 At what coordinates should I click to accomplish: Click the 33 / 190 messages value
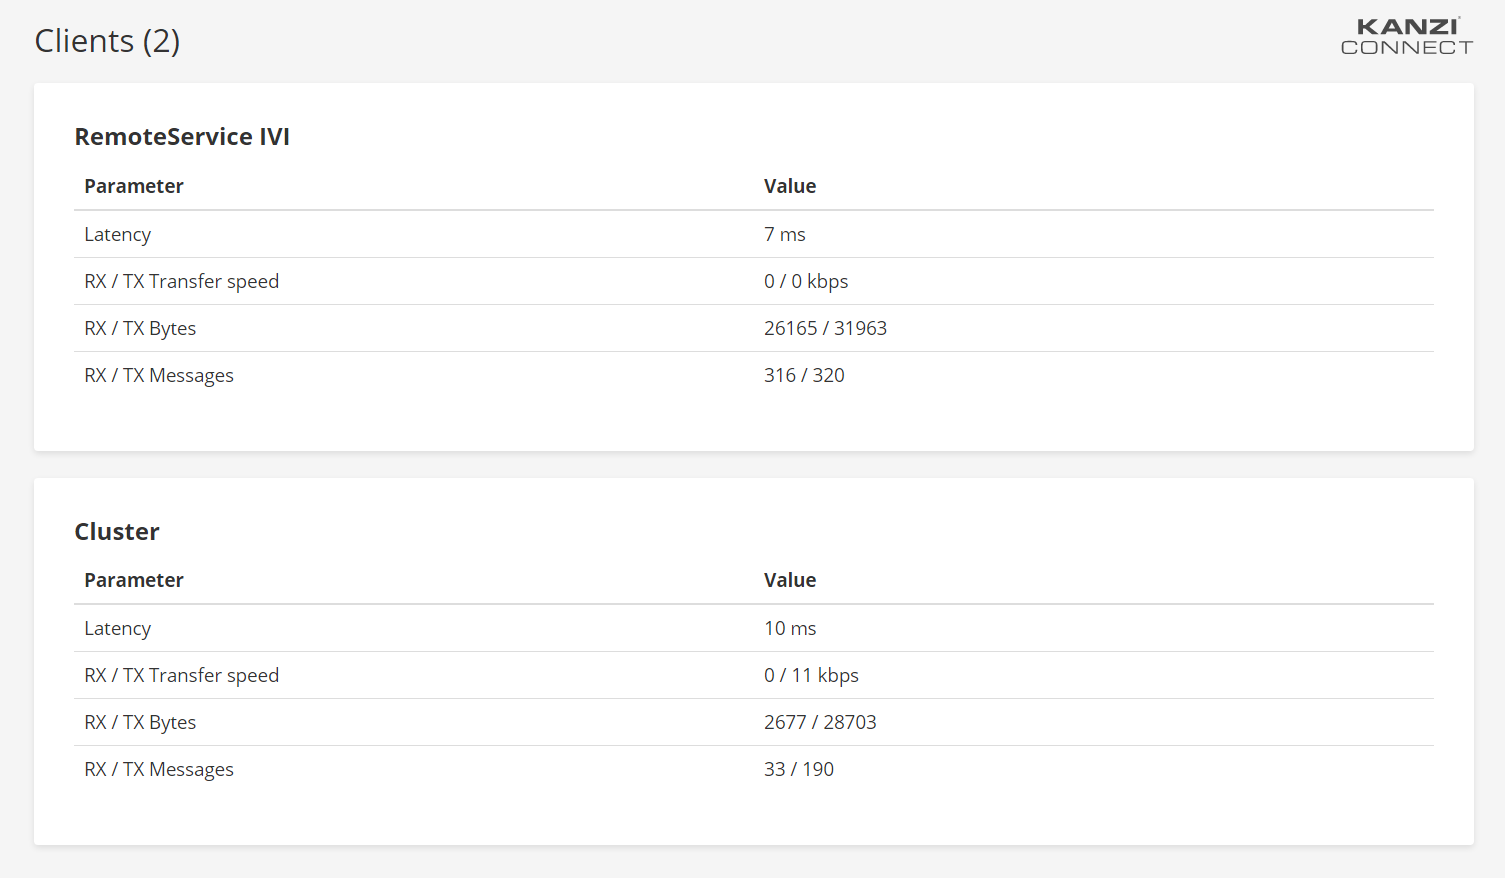click(x=798, y=769)
